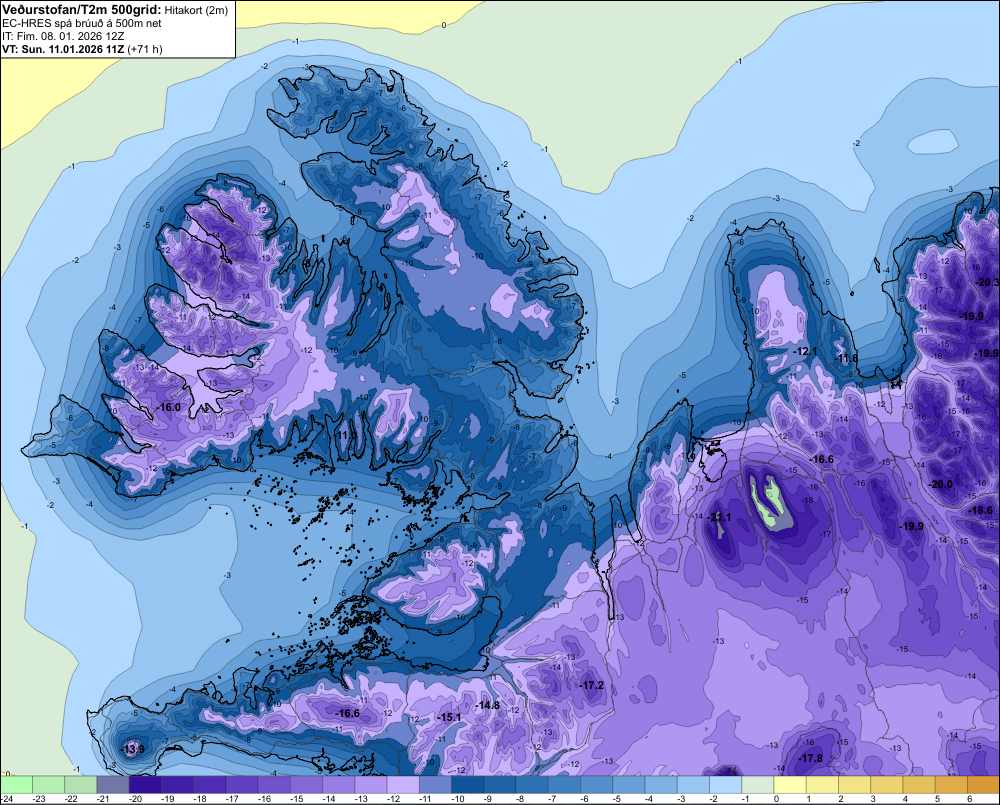Image resolution: width=1000 pixels, height=805 pixels.
Task: Click the -15.1 temperature value on the map
Action: tap(449, 718)
